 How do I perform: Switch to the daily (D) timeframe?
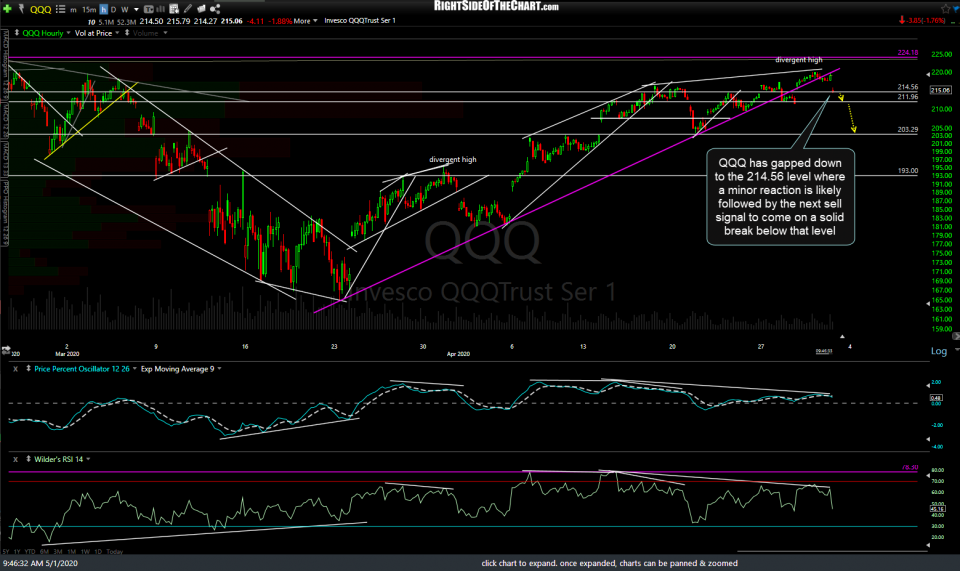pos(113,9)
